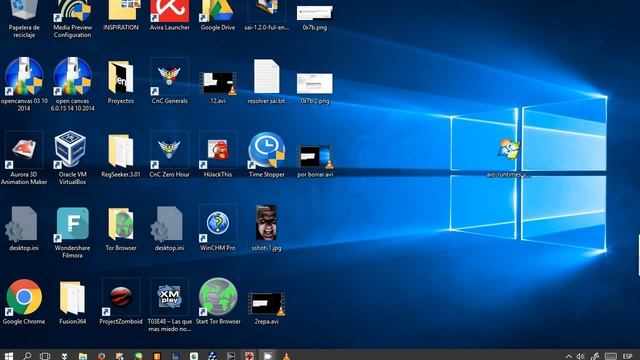Select the aio-runtimes icon on the wallpaper
The height and width of the screenshot is (360, 640).
[x=507, y=158]
